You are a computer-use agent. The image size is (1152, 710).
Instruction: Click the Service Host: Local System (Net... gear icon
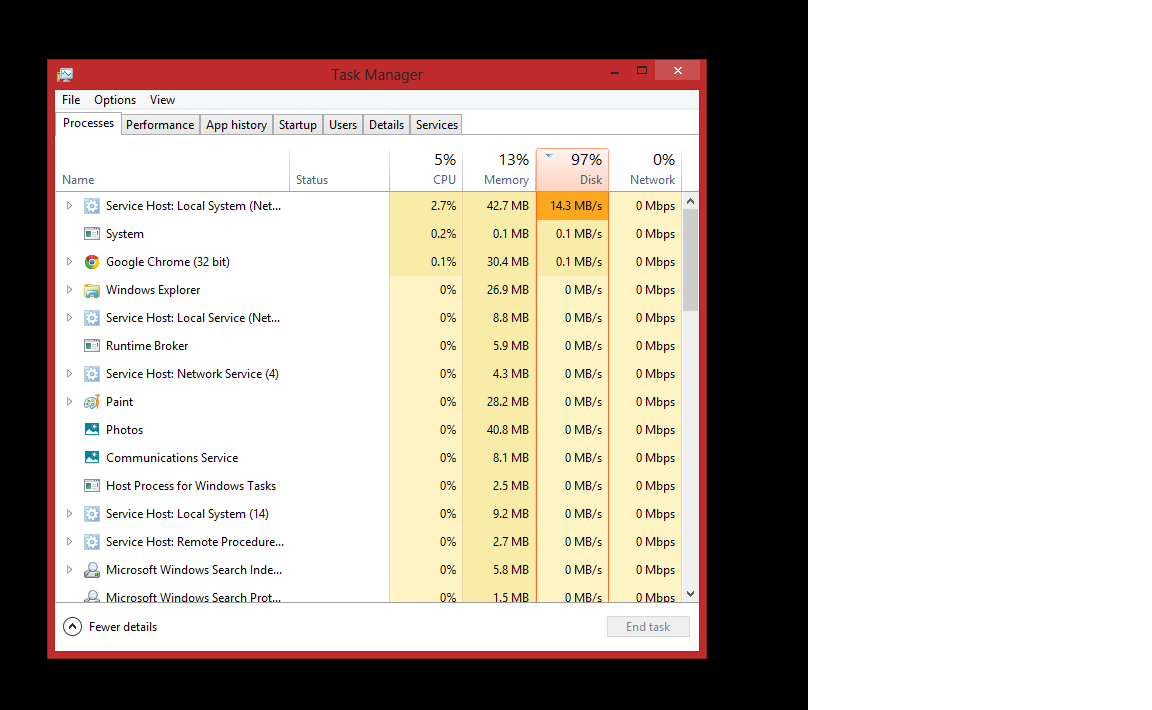92,206
